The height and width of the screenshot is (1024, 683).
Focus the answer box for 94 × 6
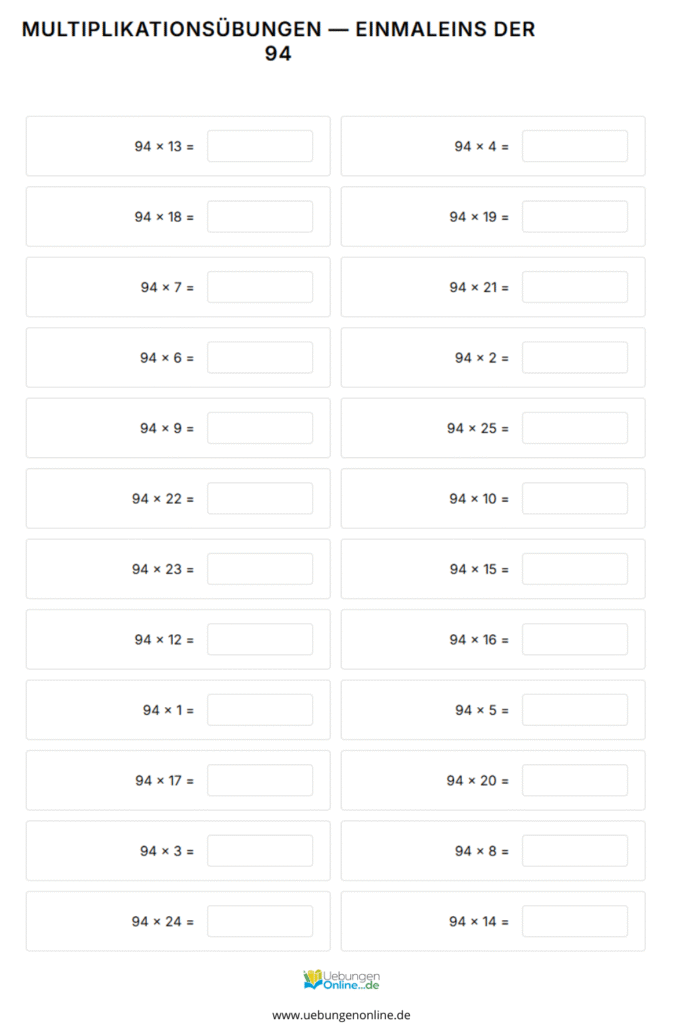(x=260, y=358)
